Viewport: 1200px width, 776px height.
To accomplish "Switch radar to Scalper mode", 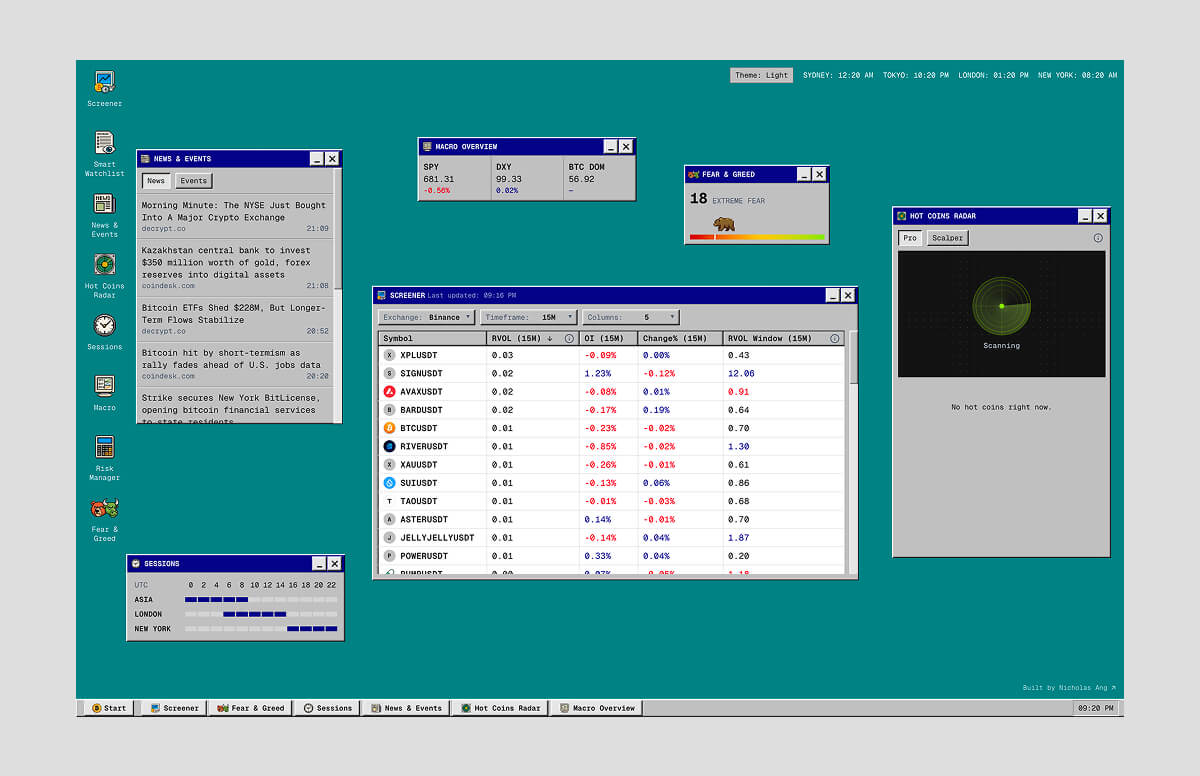I will 947,238.
